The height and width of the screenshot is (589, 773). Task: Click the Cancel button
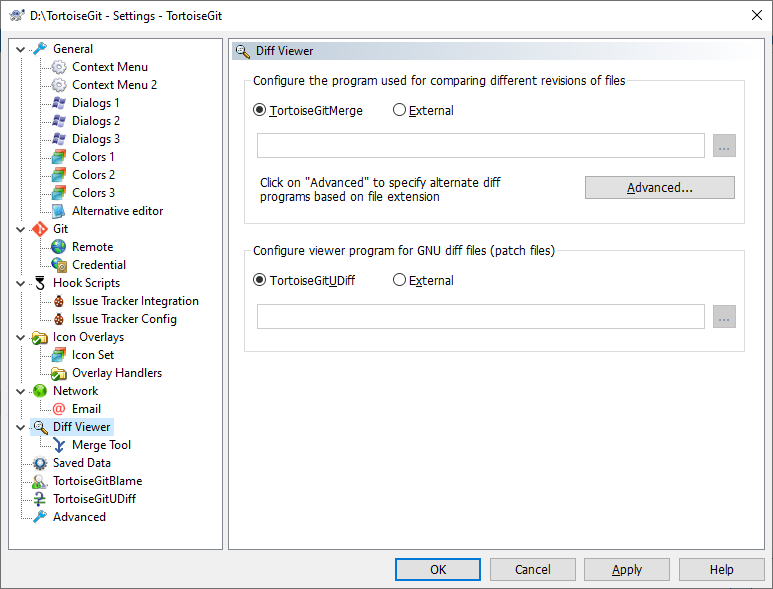coord(532,569)
